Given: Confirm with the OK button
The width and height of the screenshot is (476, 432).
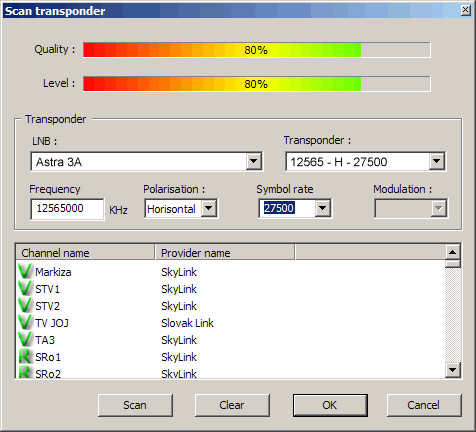Looking at the screenshot, I should [x=330, y=405].
